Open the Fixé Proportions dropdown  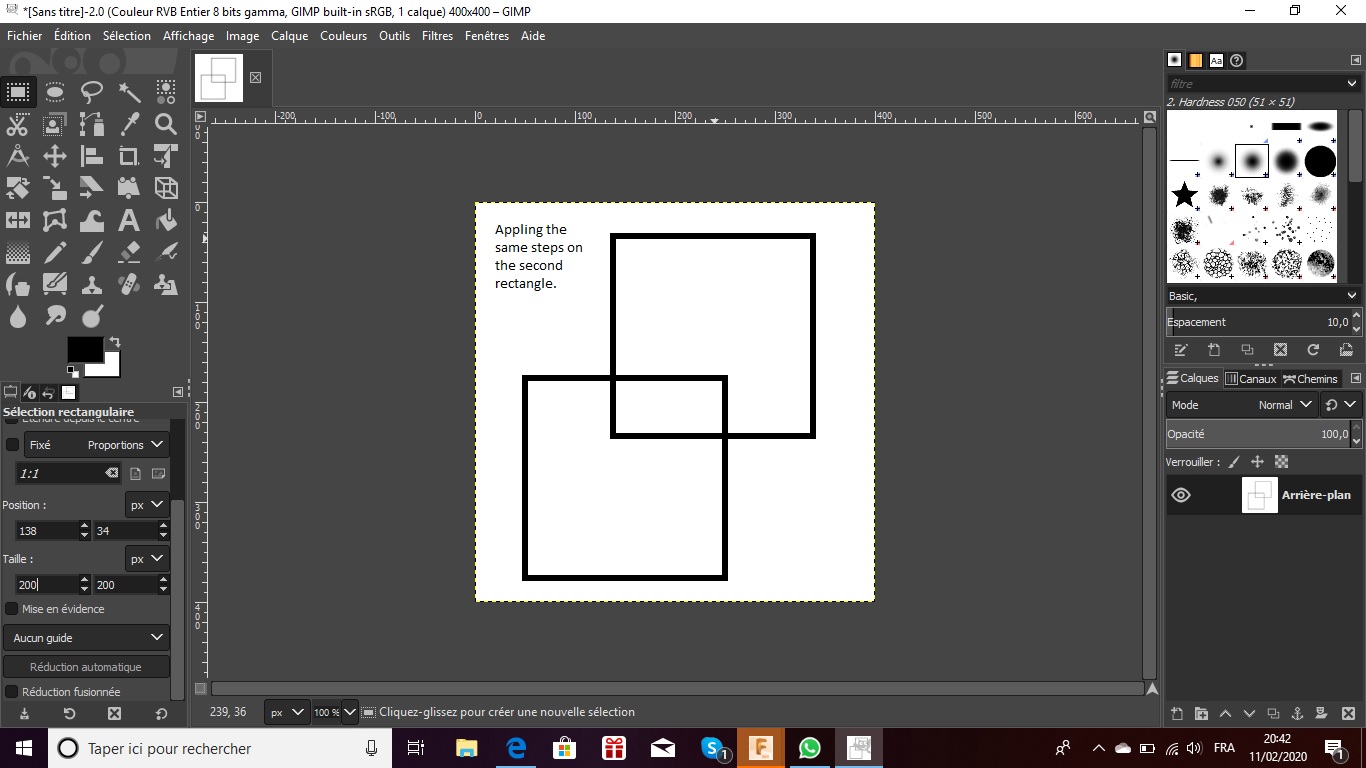coord(97,445)
